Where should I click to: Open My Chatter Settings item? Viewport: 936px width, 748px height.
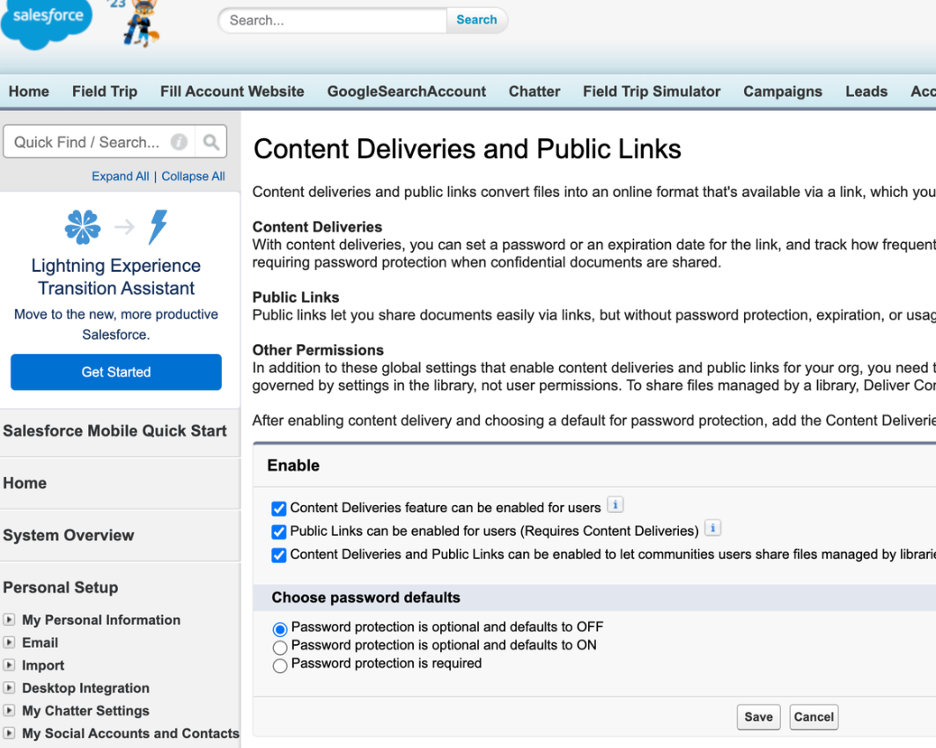85,710
